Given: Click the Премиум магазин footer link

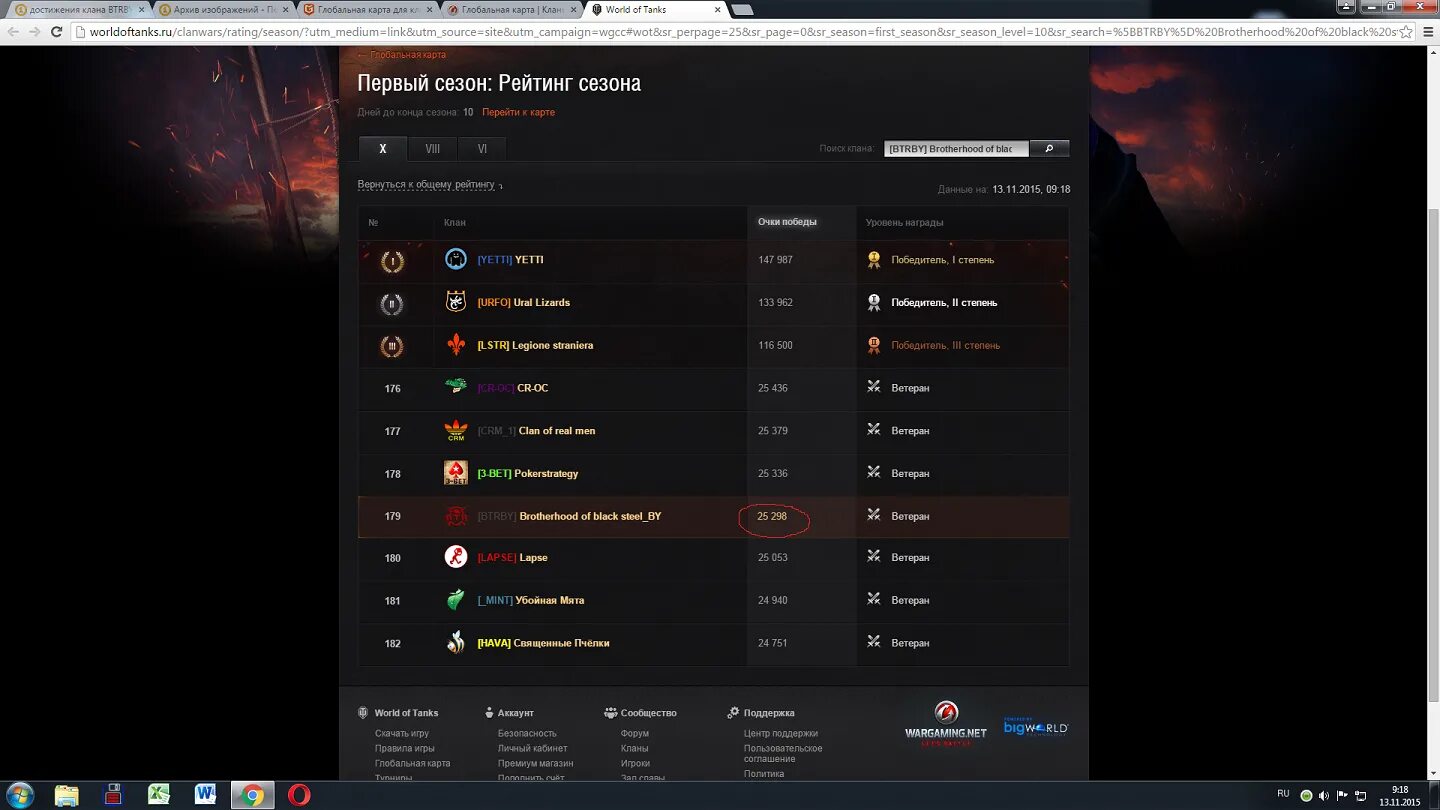Looking at the screenshot, I should tap(535, 763).
